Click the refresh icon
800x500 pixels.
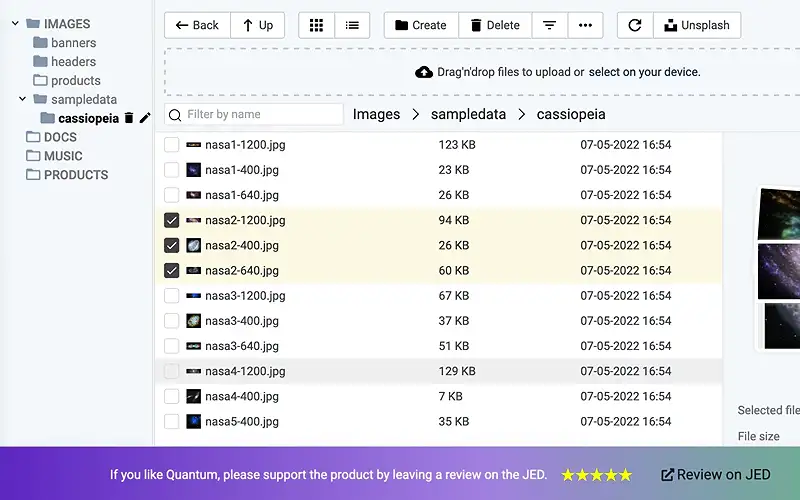(x=635, y=25)
